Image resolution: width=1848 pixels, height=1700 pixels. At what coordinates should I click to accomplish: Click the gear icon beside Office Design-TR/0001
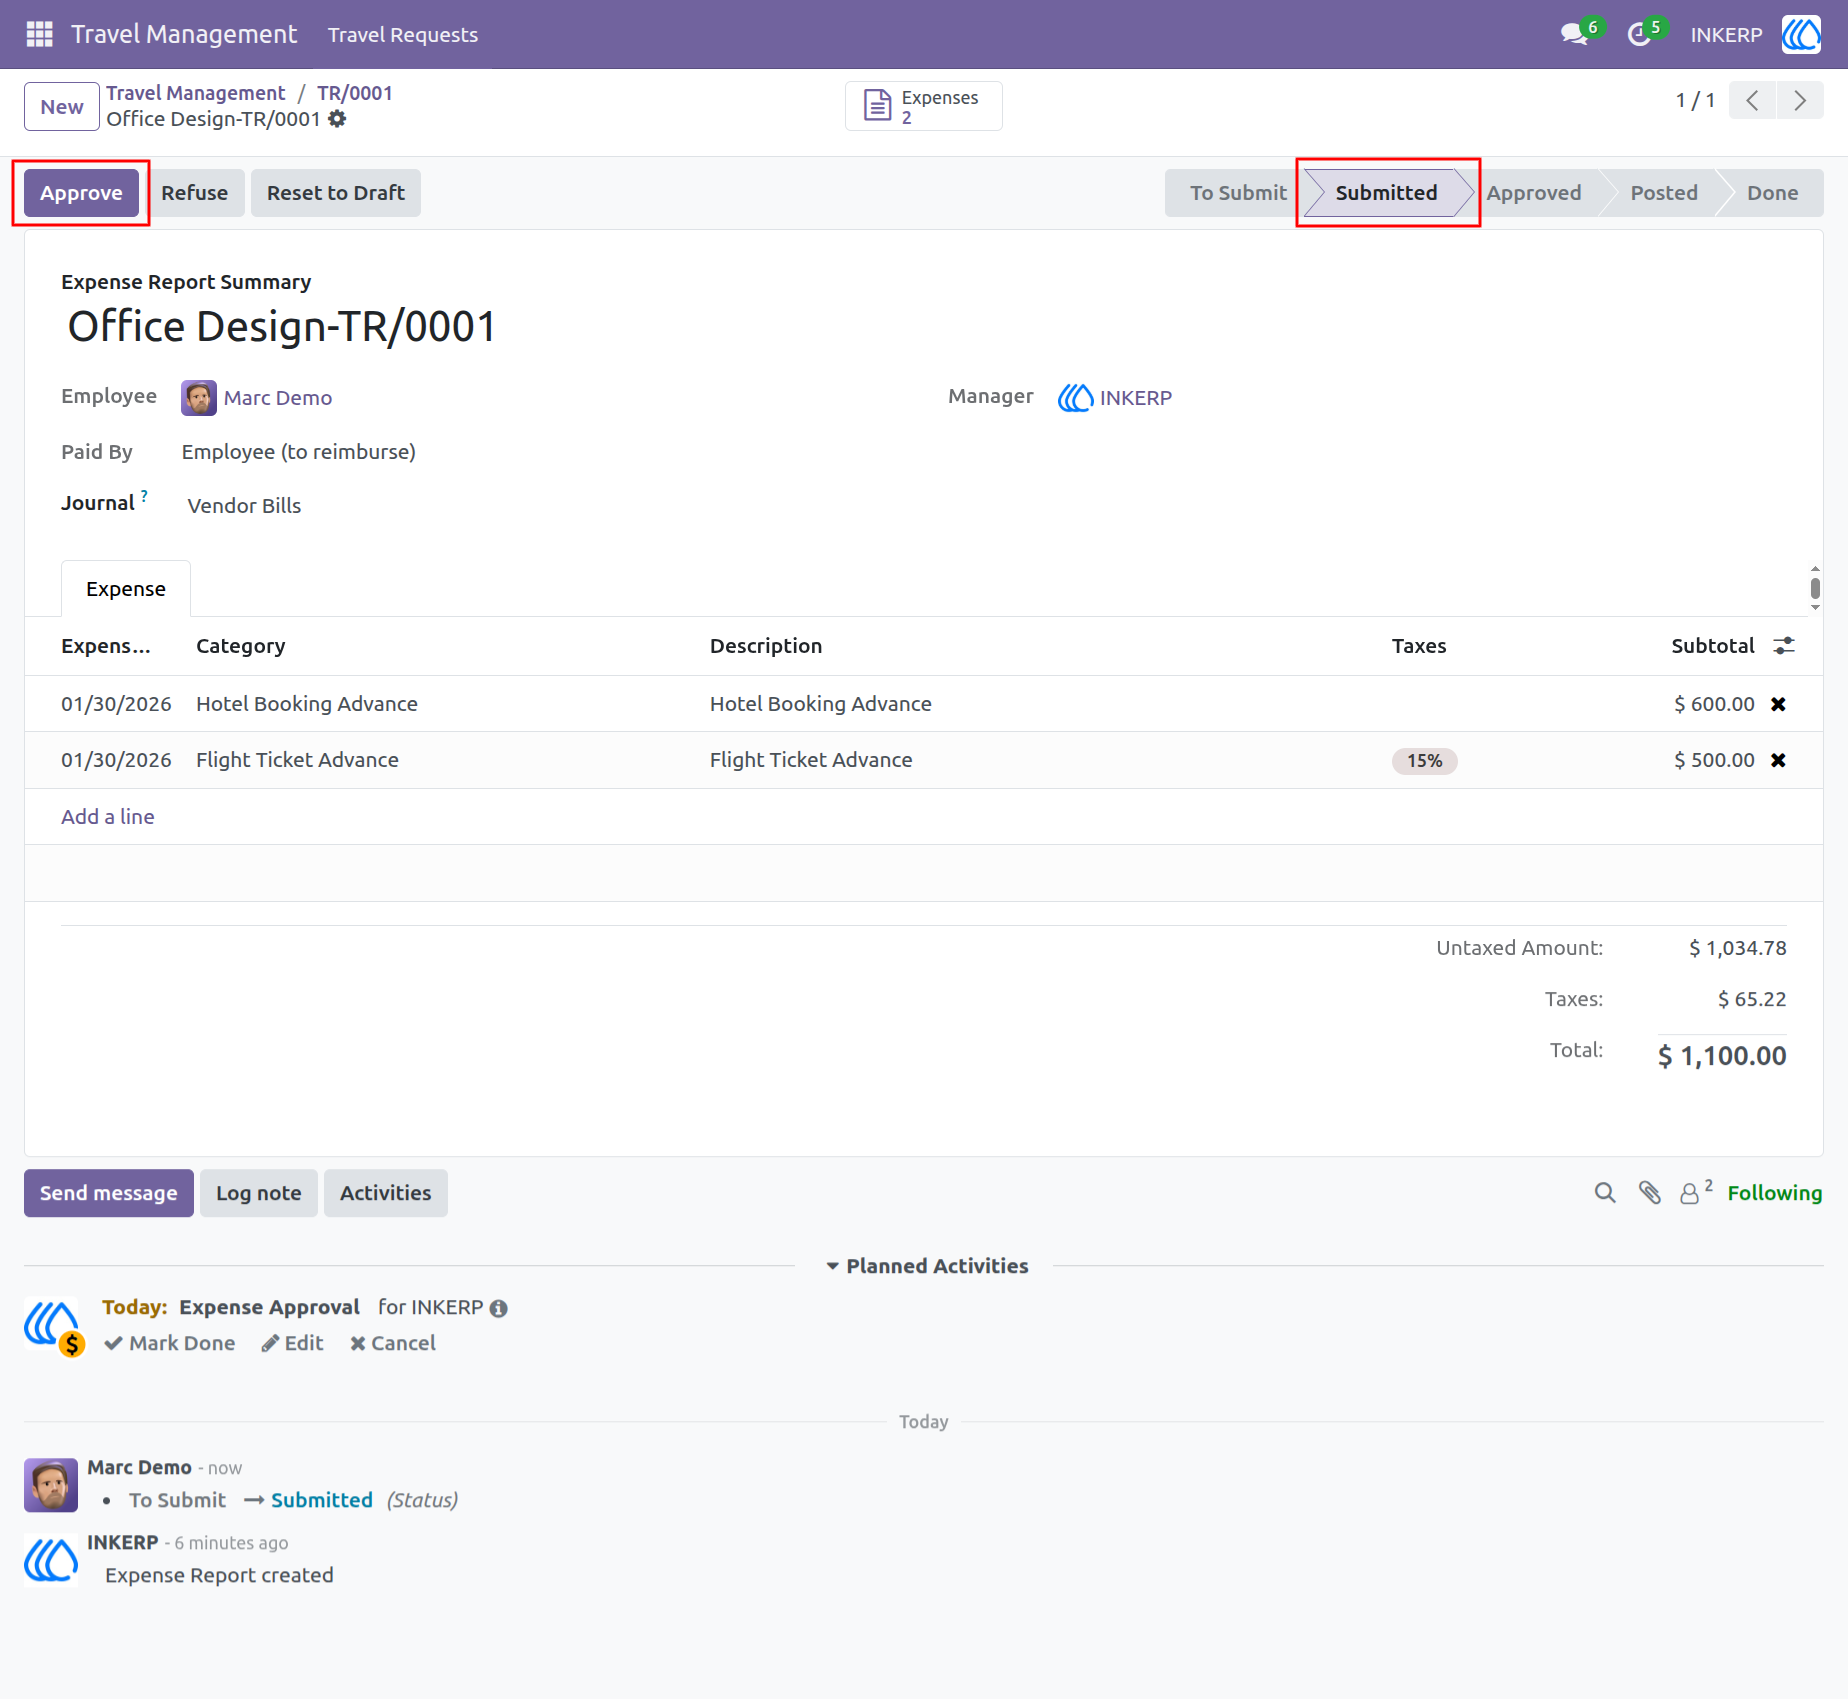[x=338, y=119]
